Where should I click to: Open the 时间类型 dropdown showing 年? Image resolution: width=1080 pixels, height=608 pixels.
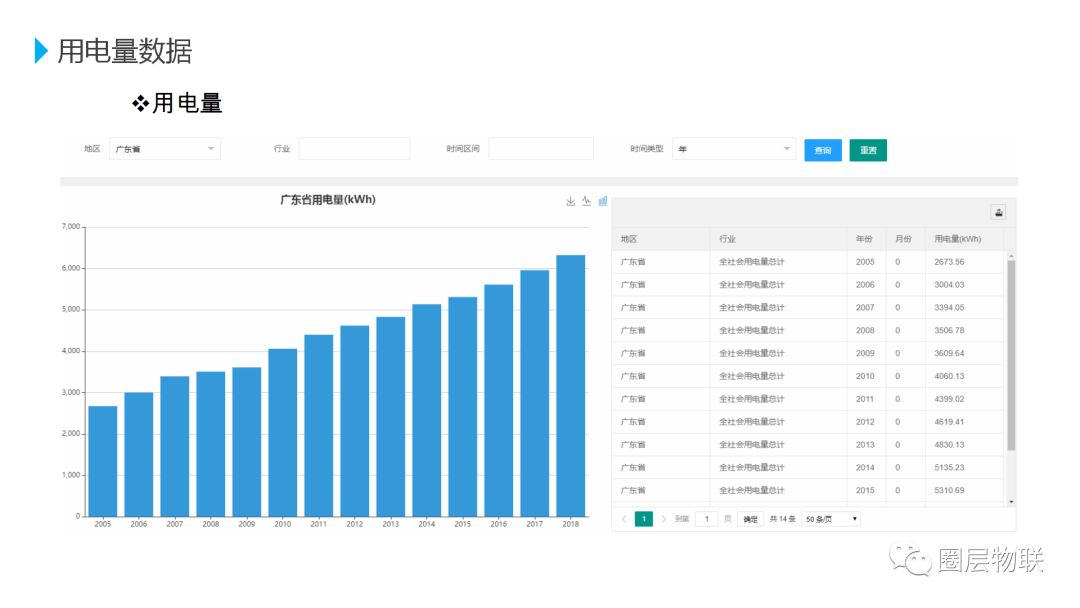point(734,149)
